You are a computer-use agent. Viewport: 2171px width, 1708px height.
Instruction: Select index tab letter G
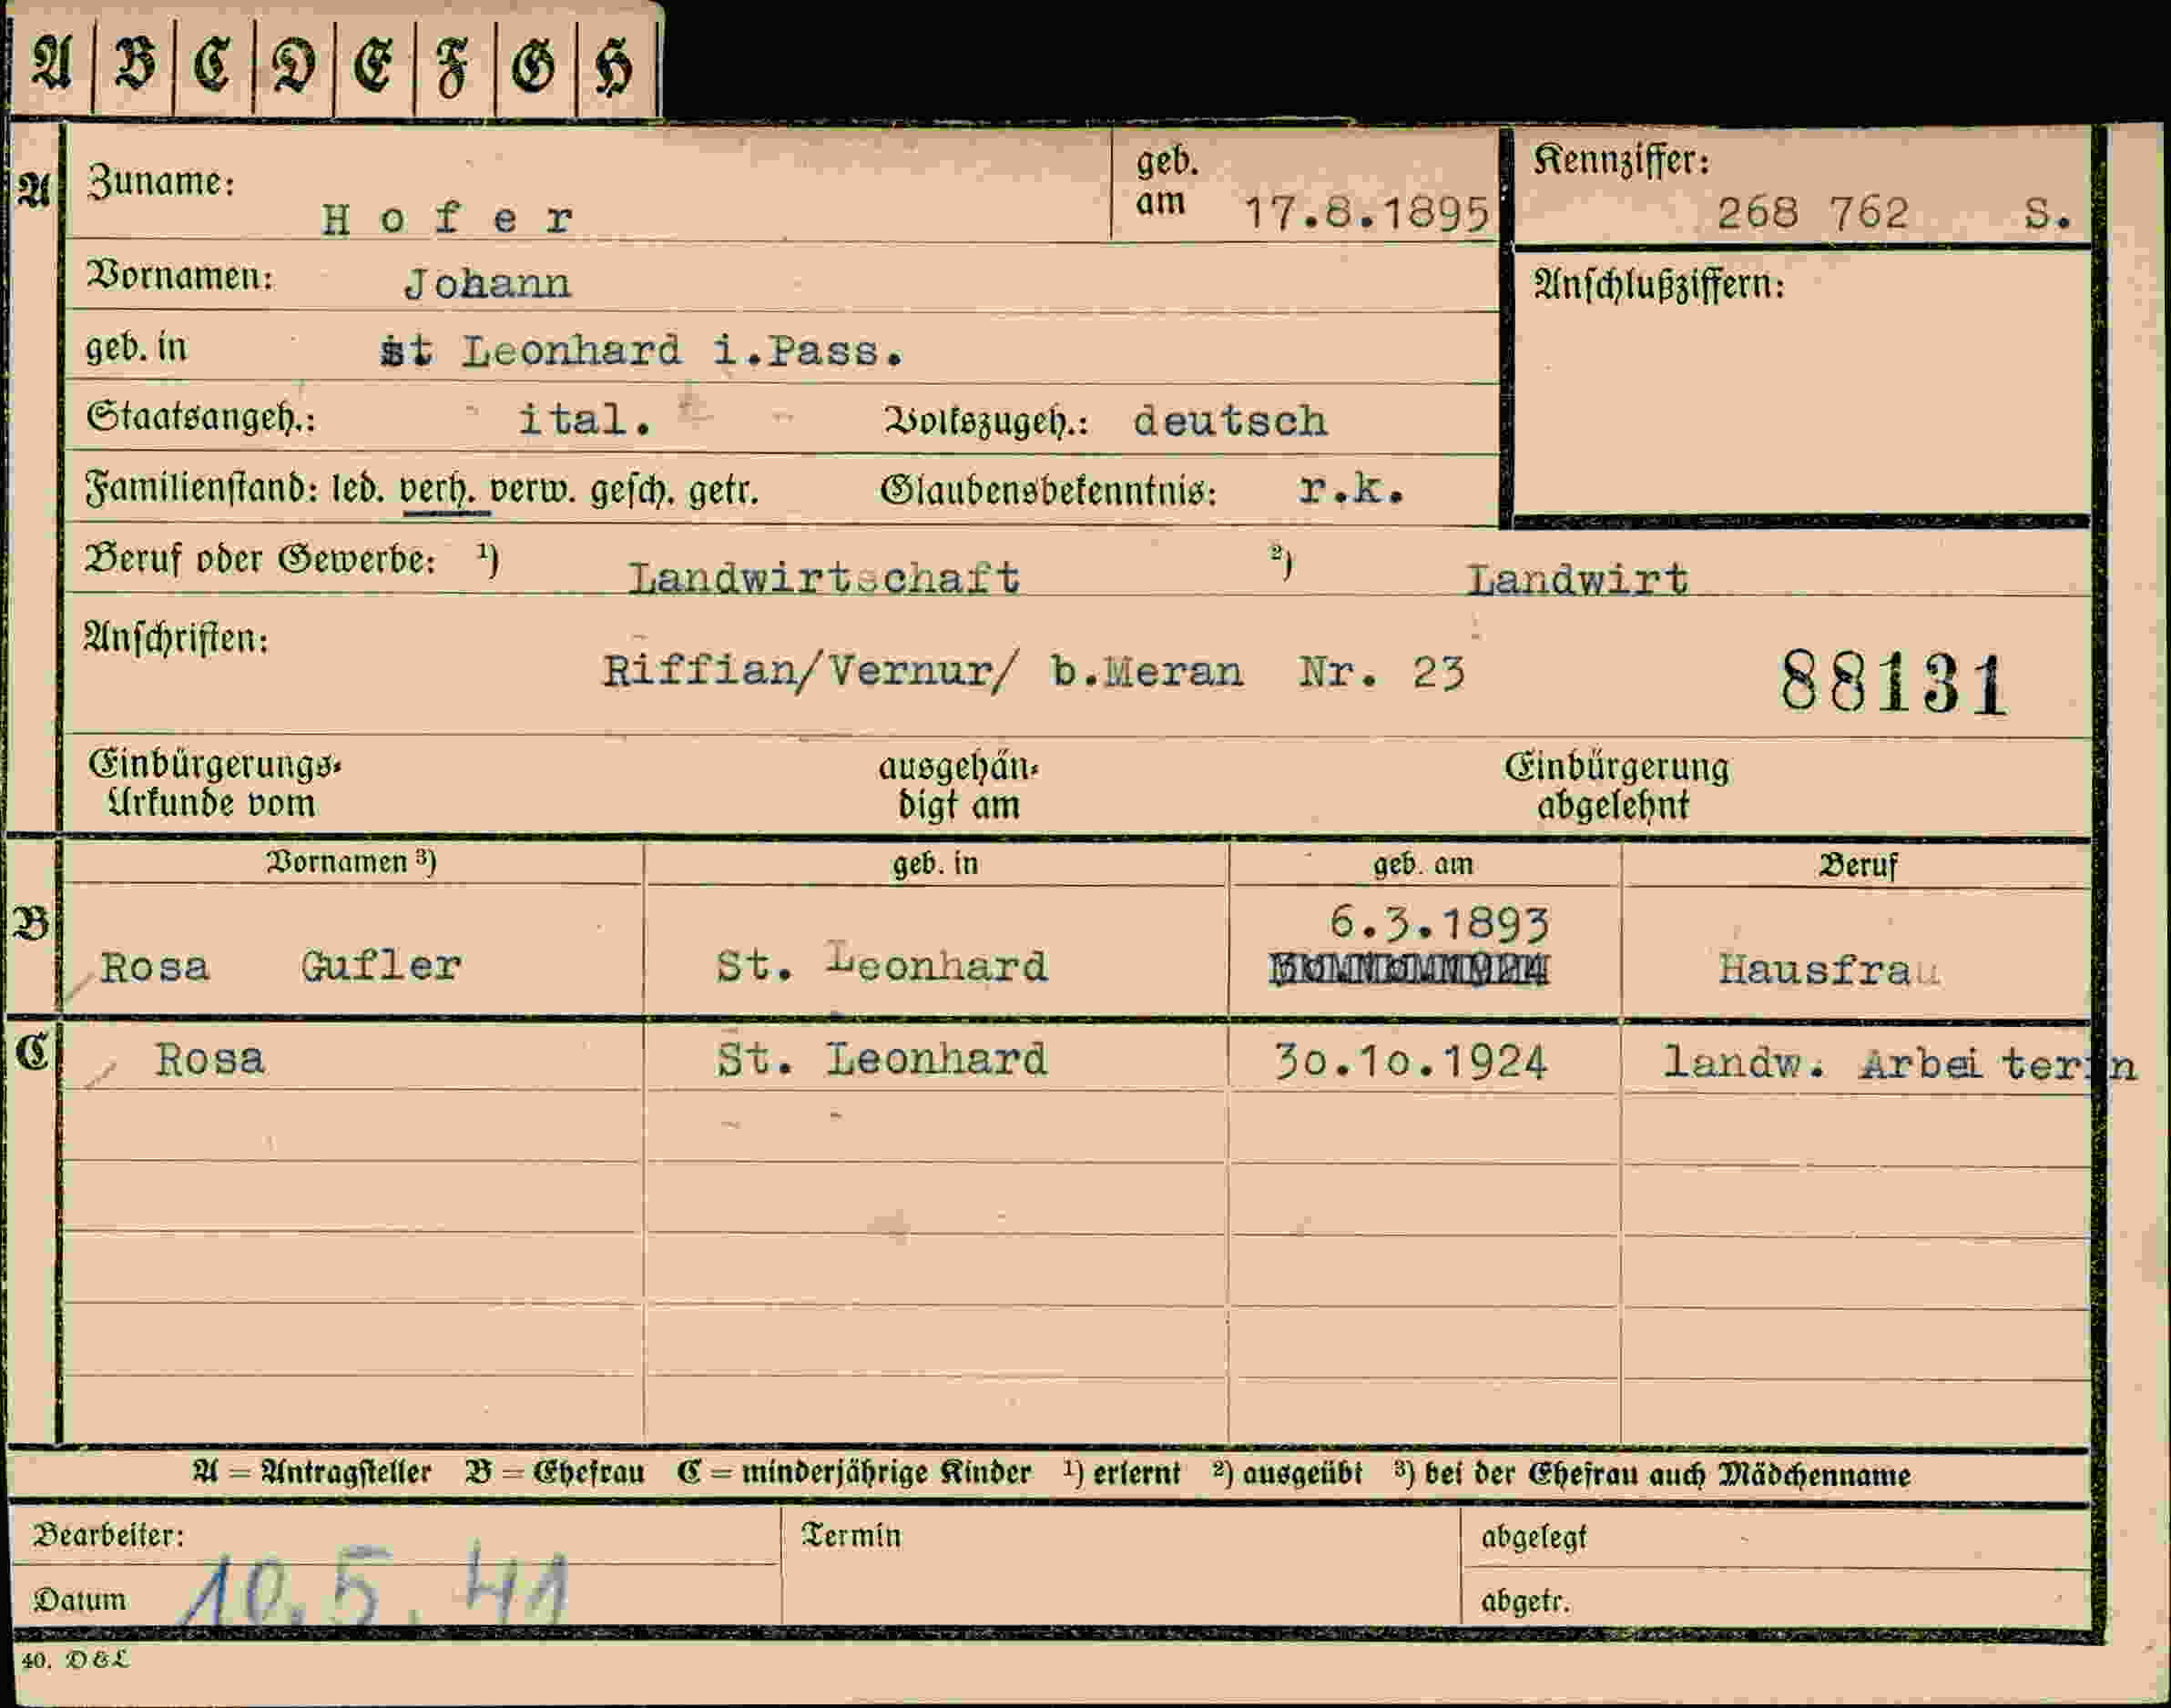click(x=534, y=64)
